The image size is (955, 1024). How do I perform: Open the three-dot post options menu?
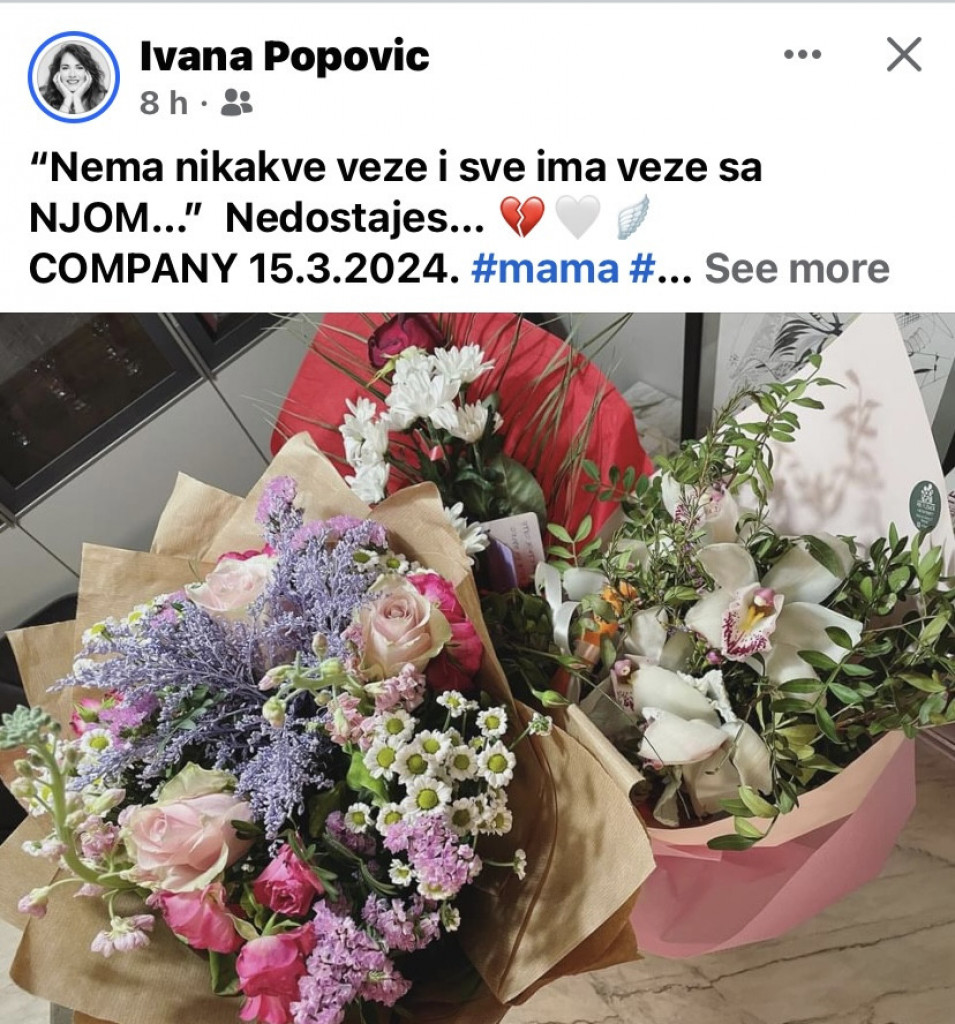802,54
